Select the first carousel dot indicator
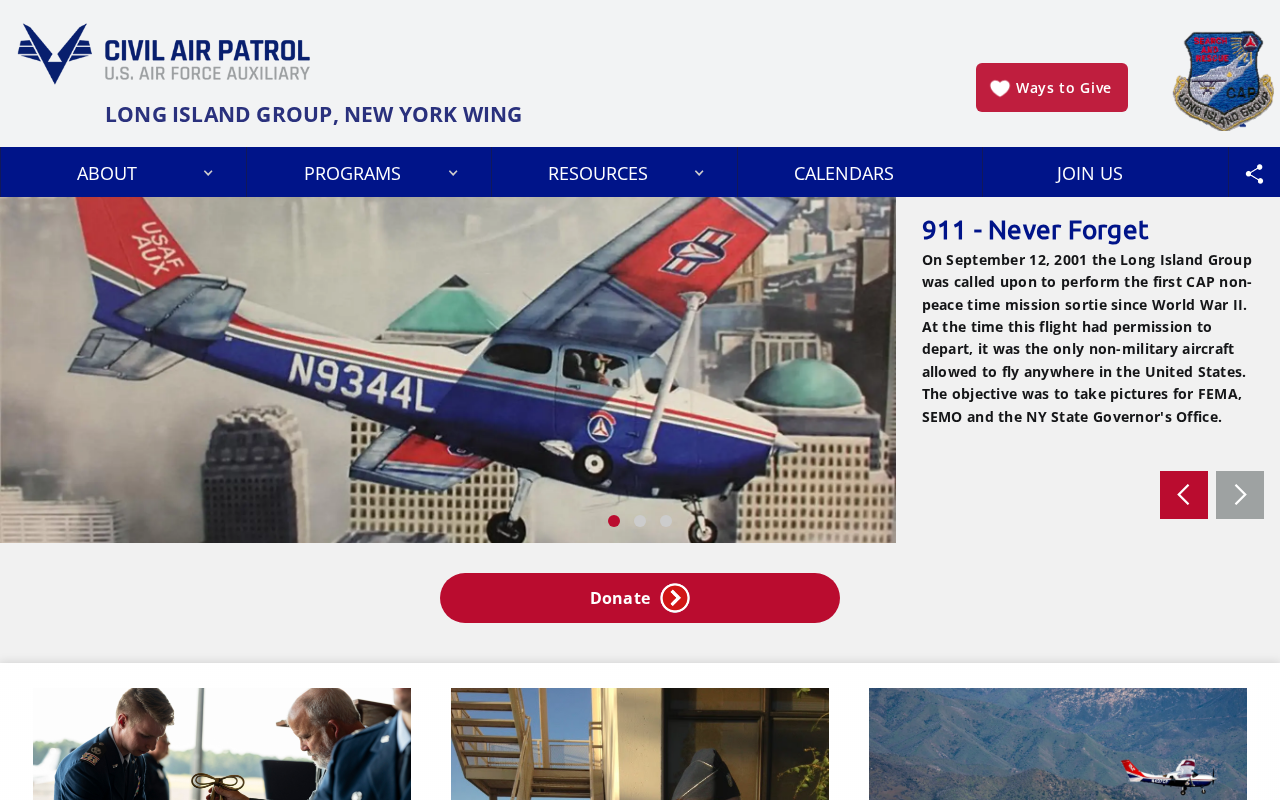This screenshot has height=800, width=1280. tap(614, 521)
